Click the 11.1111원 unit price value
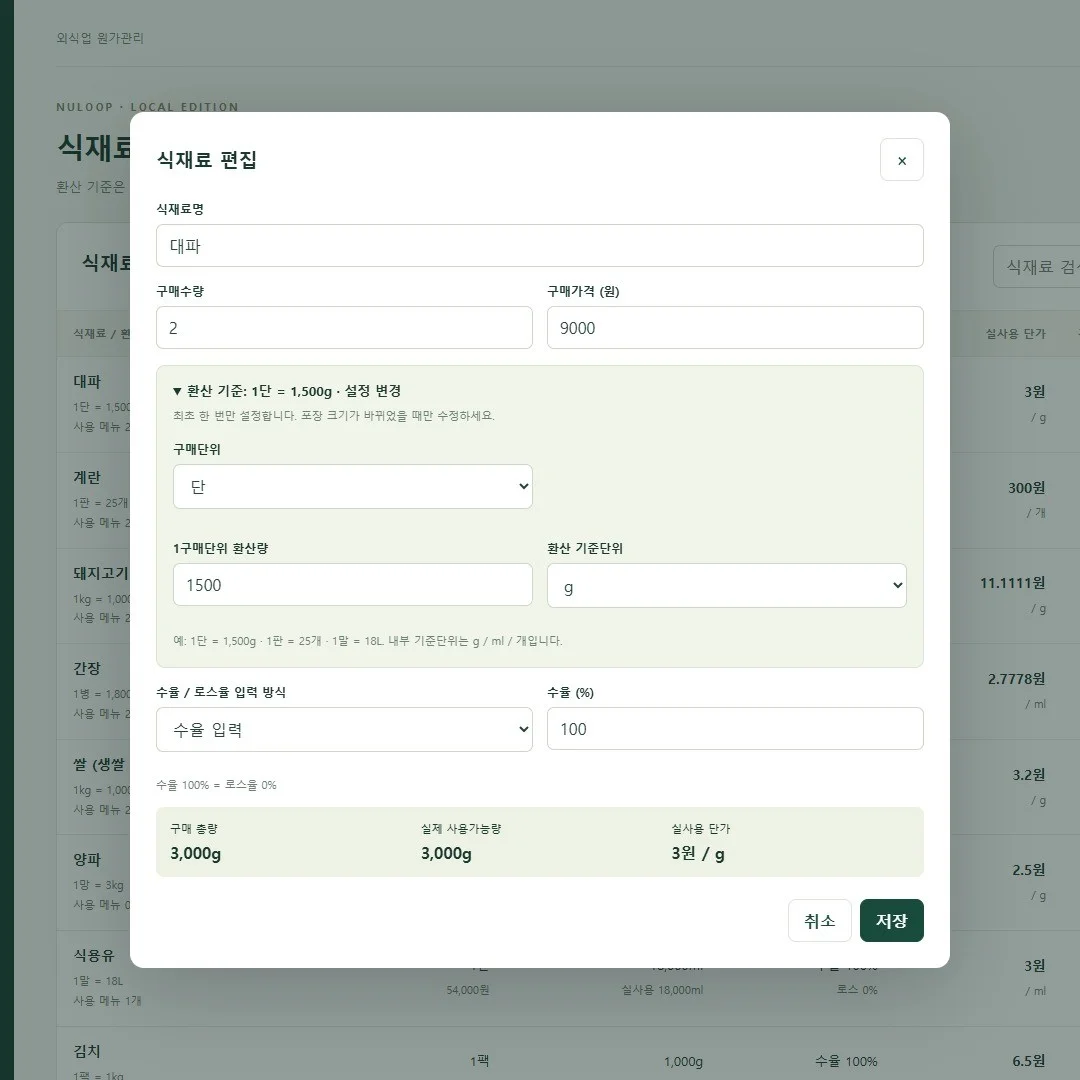Screen dimensions: 1080x1080 (1012, 583)
